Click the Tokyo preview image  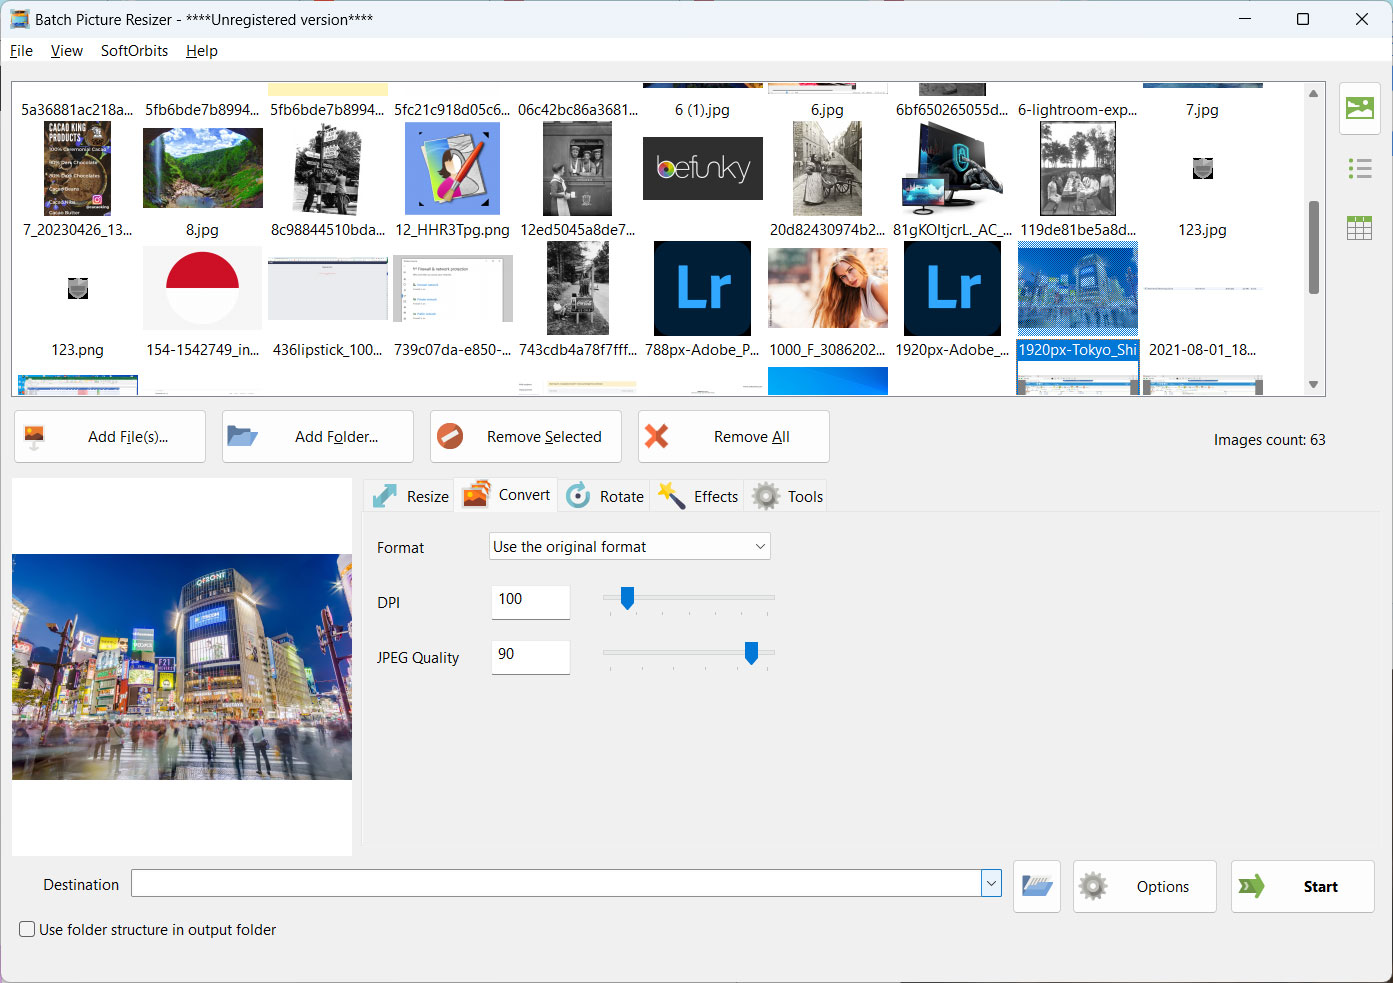click(182, 666)
